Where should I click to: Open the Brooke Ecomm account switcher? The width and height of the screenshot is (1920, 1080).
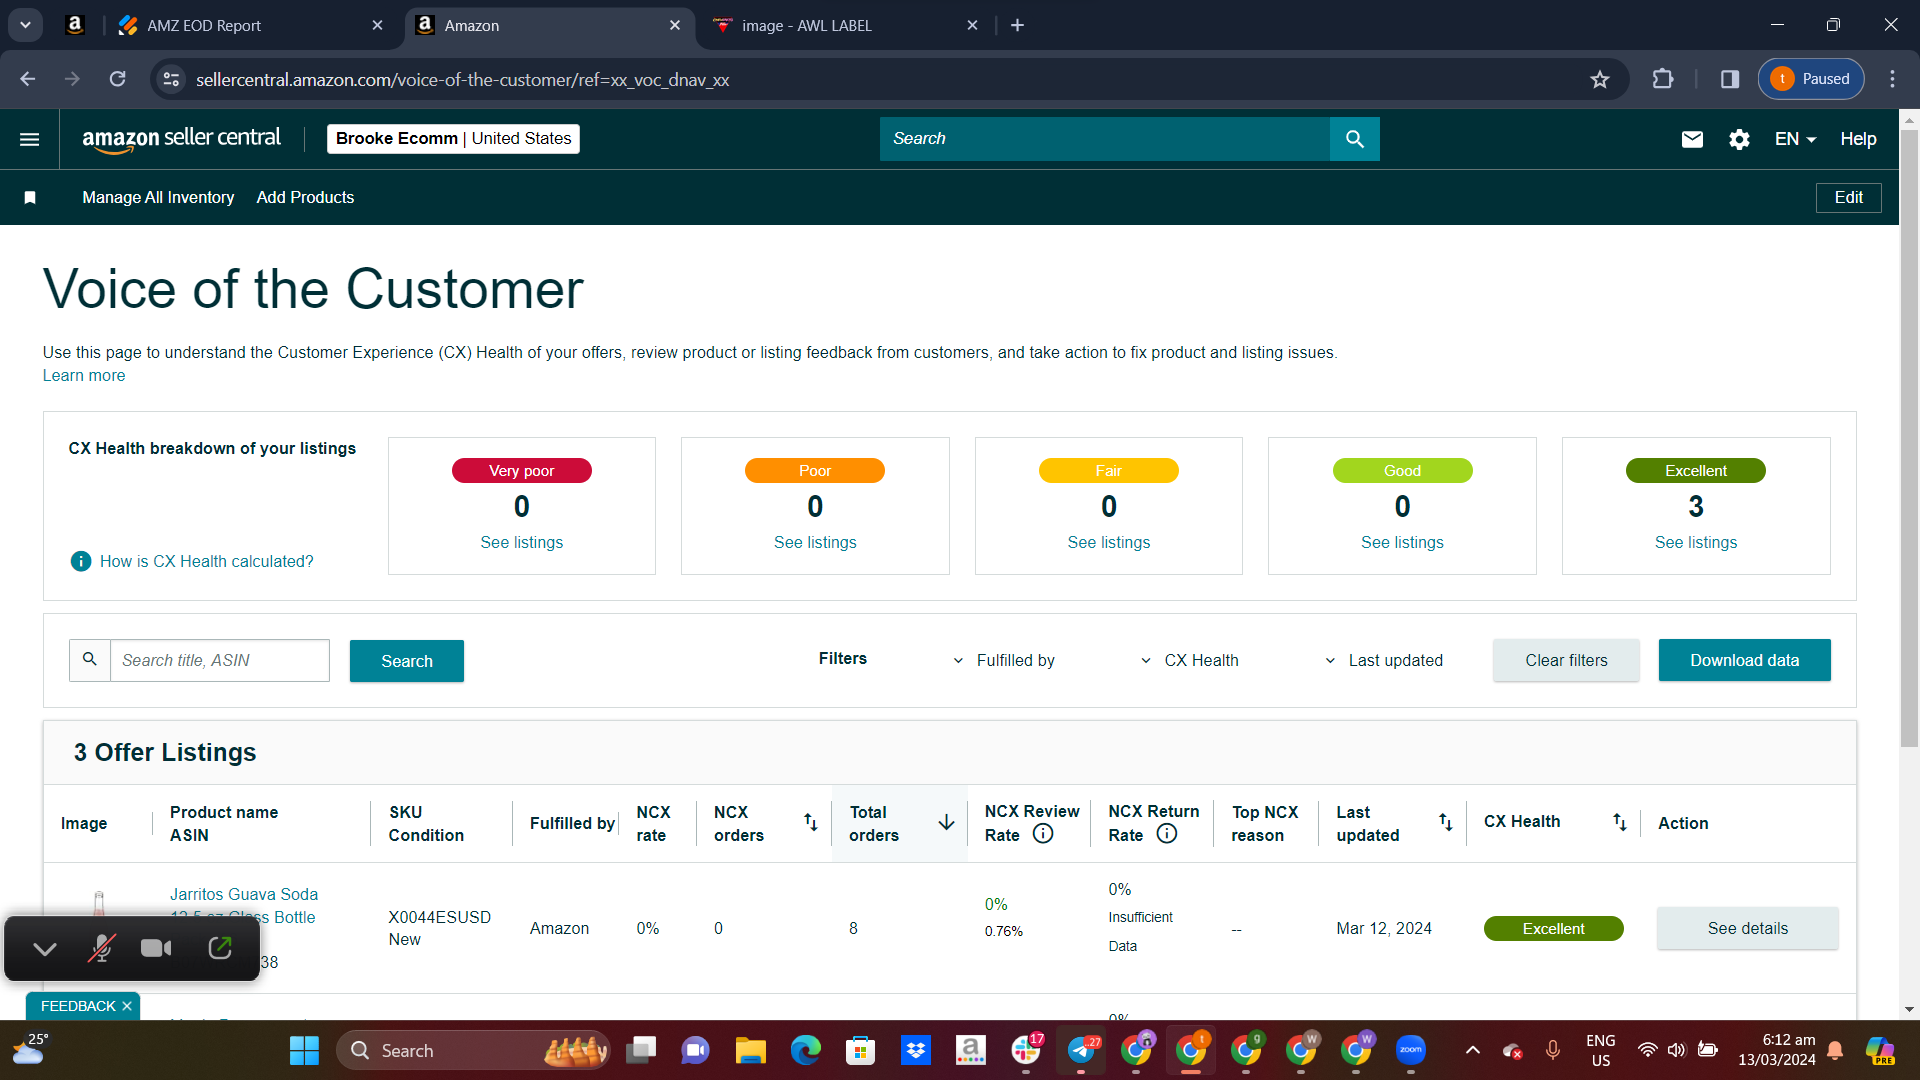click(x=453, y=139)
